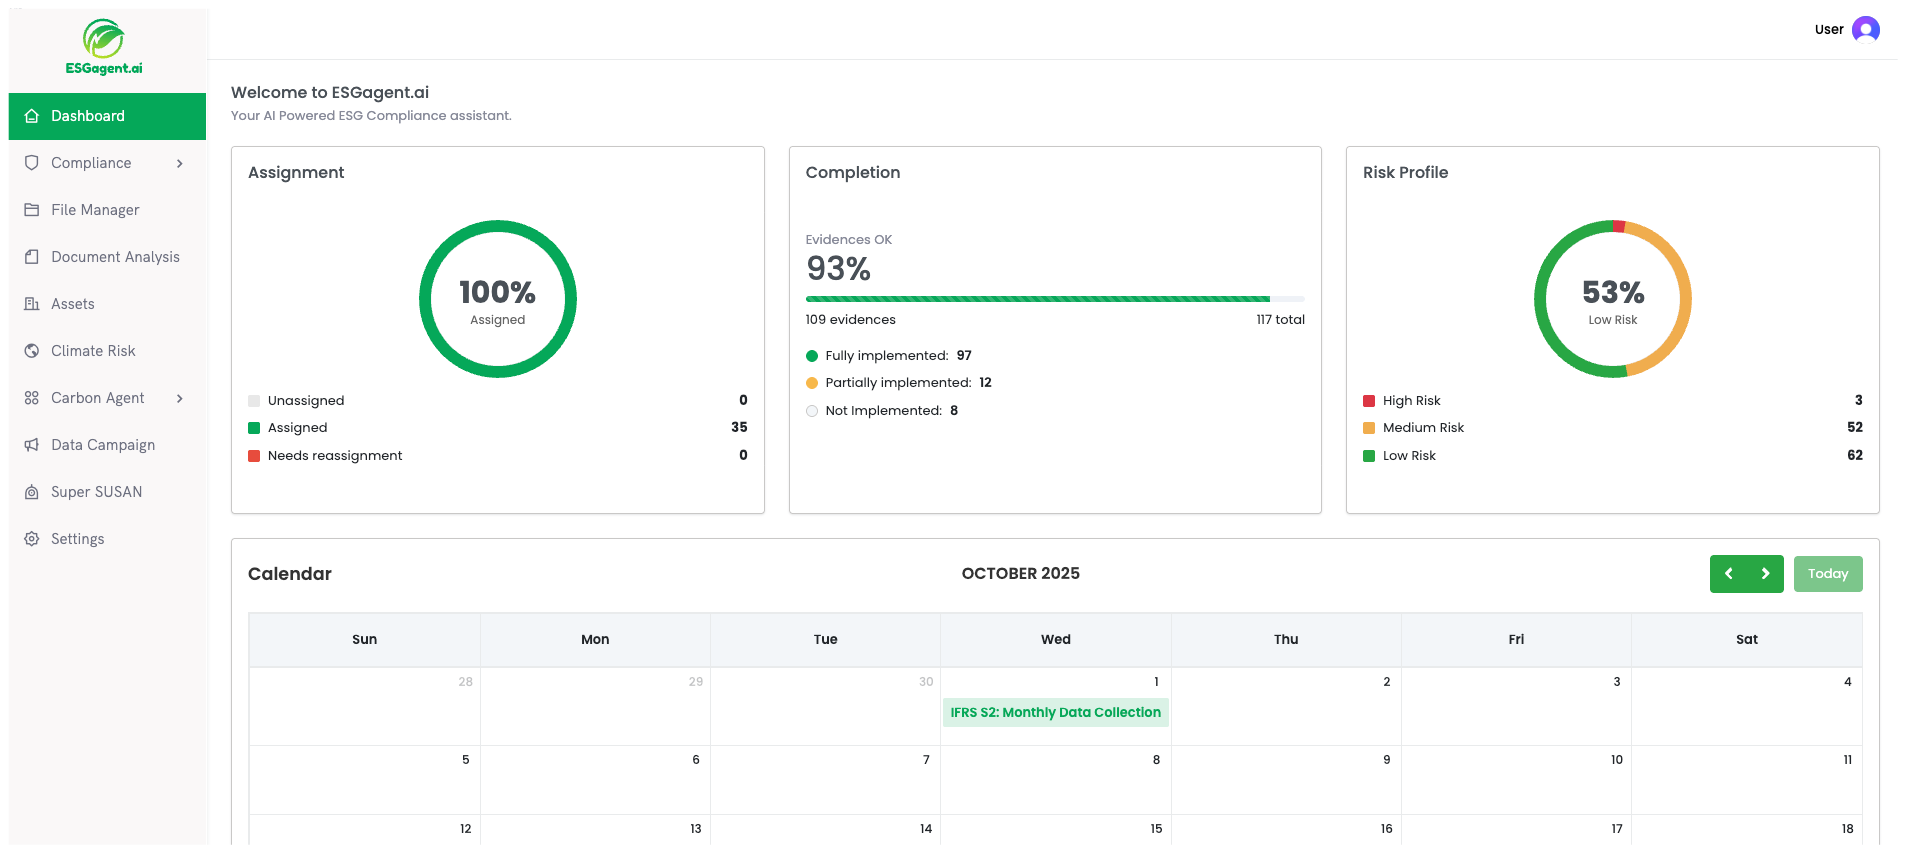Click the Sat column header
The image size is (1905, 855).
1747,640
